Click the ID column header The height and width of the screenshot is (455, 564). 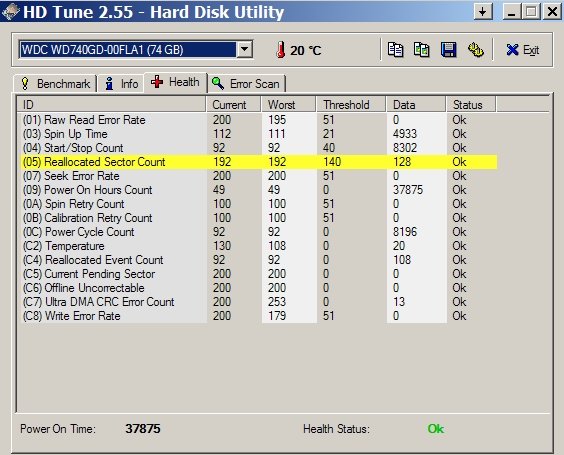point(112,105)
